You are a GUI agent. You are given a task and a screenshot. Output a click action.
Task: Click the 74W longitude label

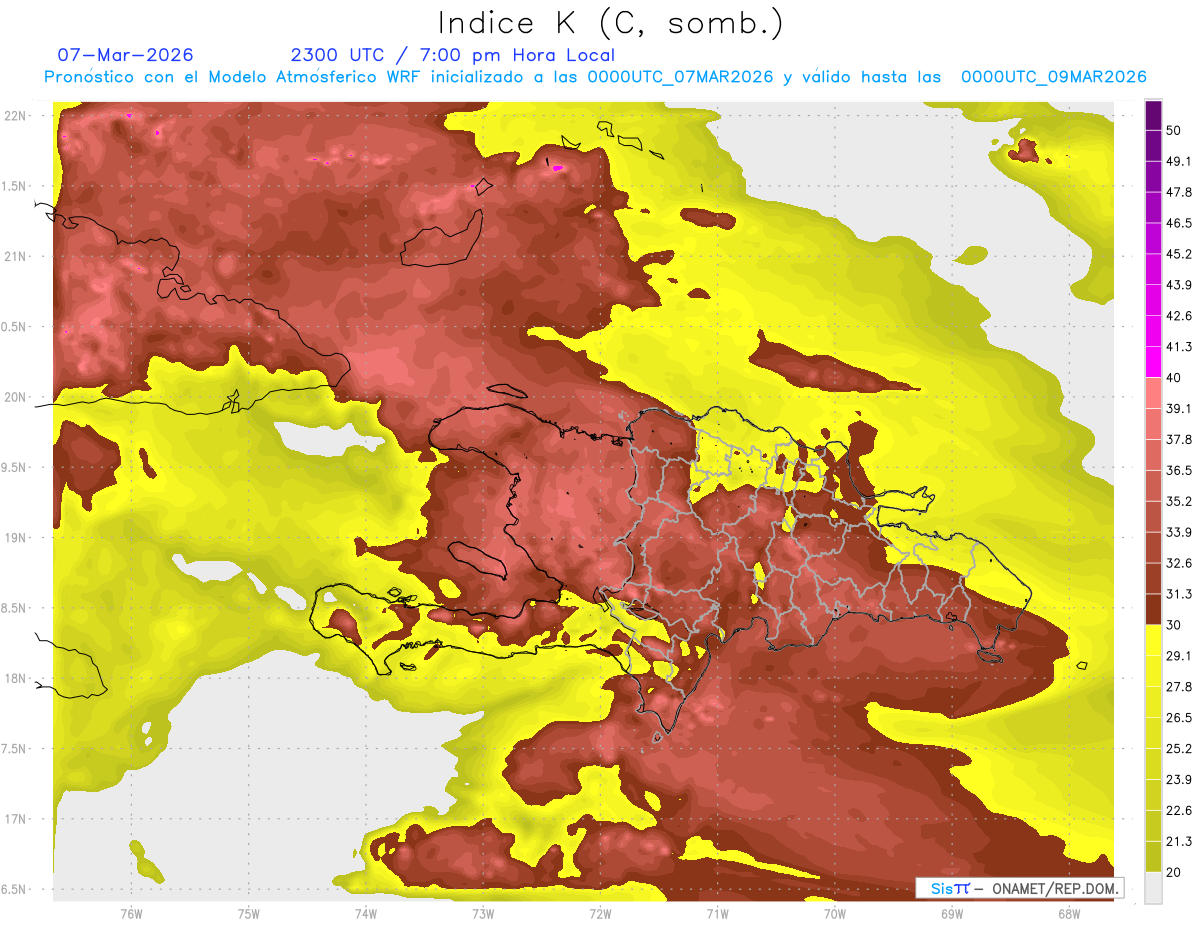pos(365,913)
